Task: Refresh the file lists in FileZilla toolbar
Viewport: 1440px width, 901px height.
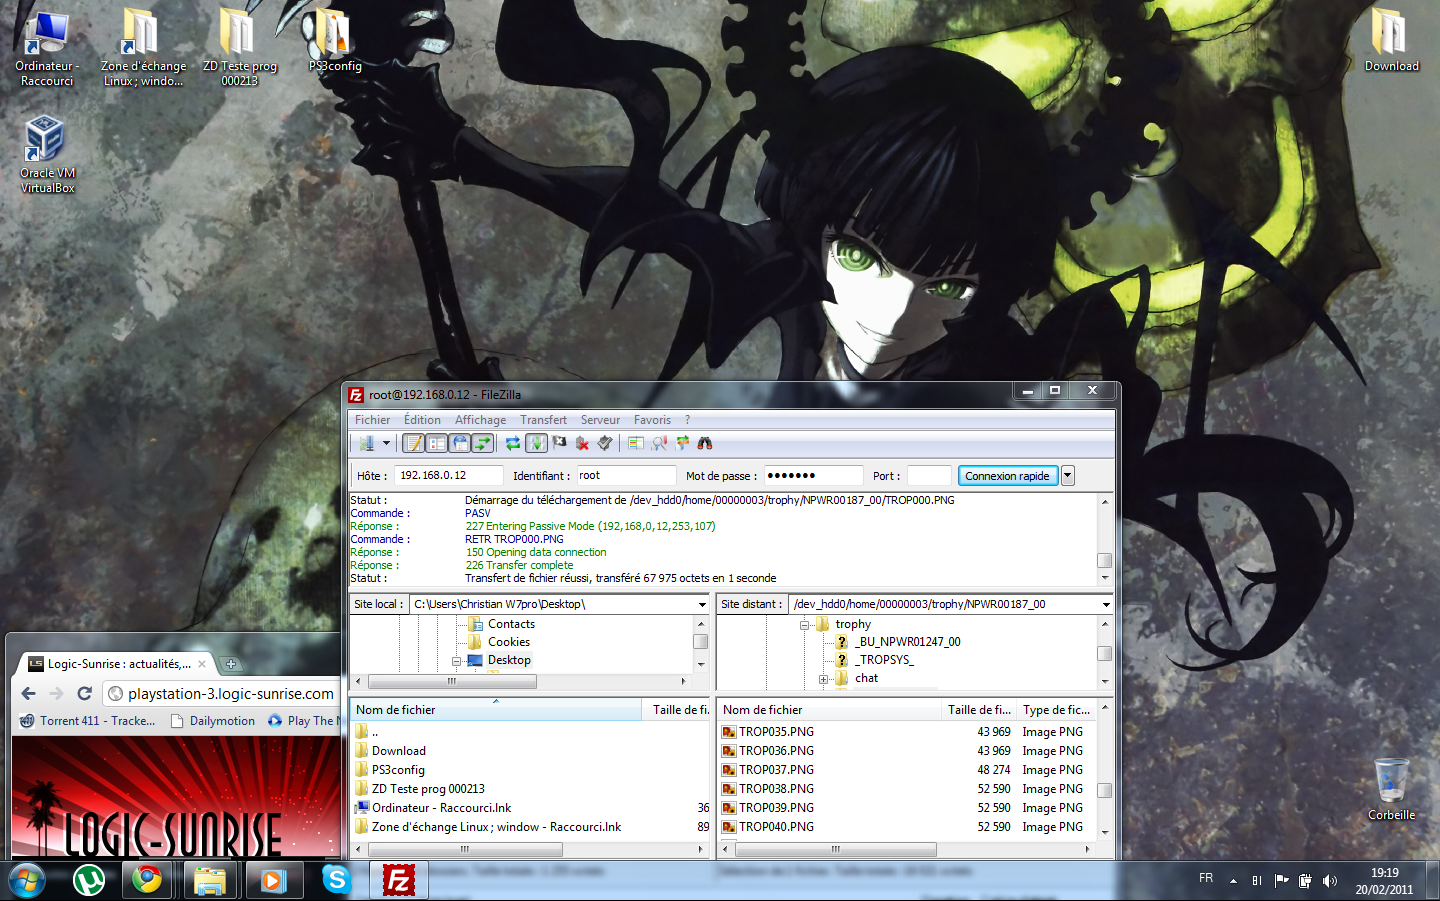Action: tap(513, 443)
